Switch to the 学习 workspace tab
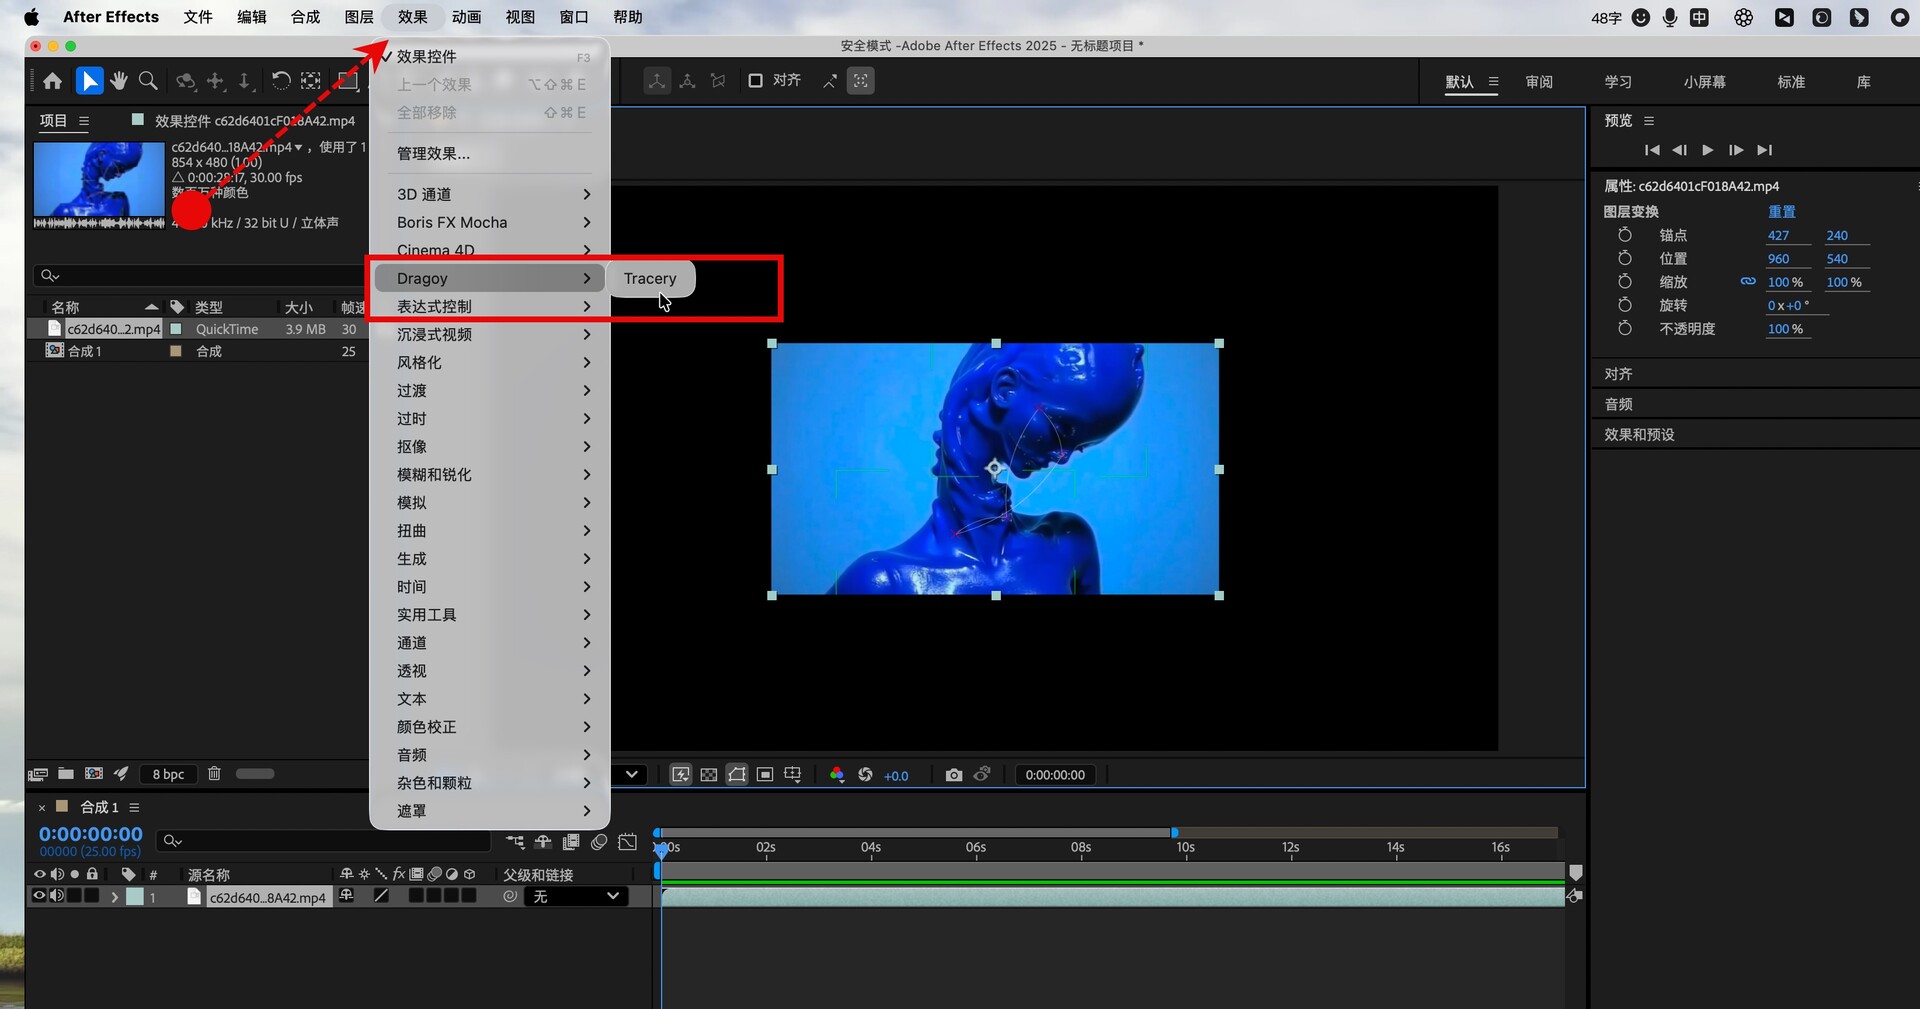Image resolution: width=1920 pixels, height=1009 pixels. click(x=1617, y=82)
